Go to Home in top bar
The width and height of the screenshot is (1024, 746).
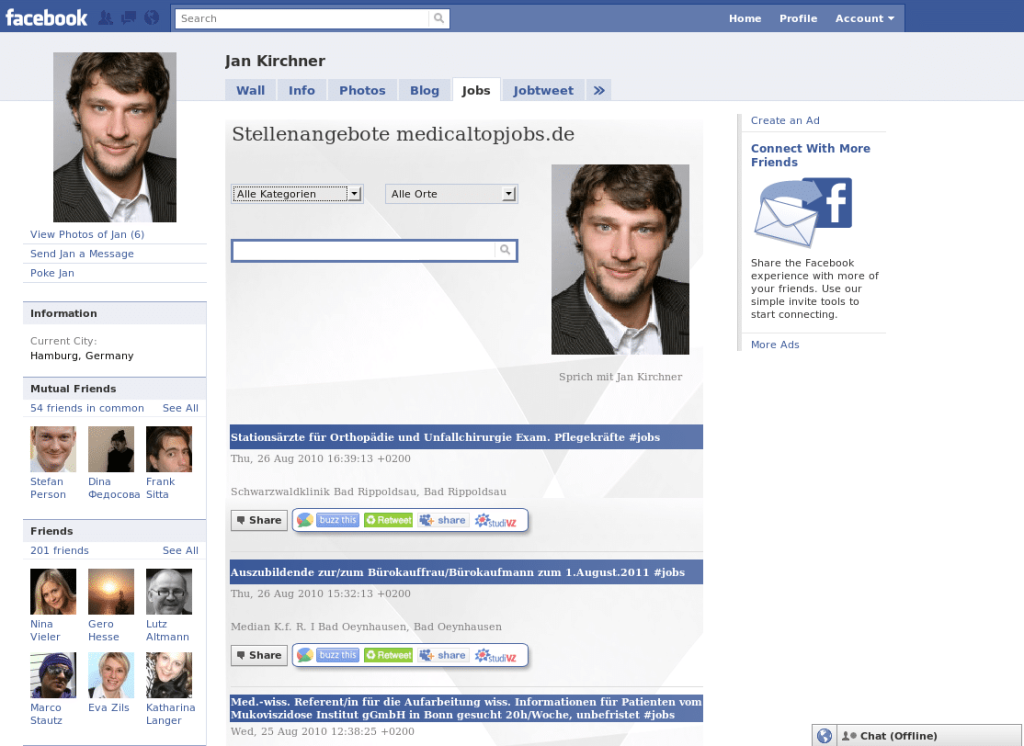pyautogui.click(x=745, y=18)
